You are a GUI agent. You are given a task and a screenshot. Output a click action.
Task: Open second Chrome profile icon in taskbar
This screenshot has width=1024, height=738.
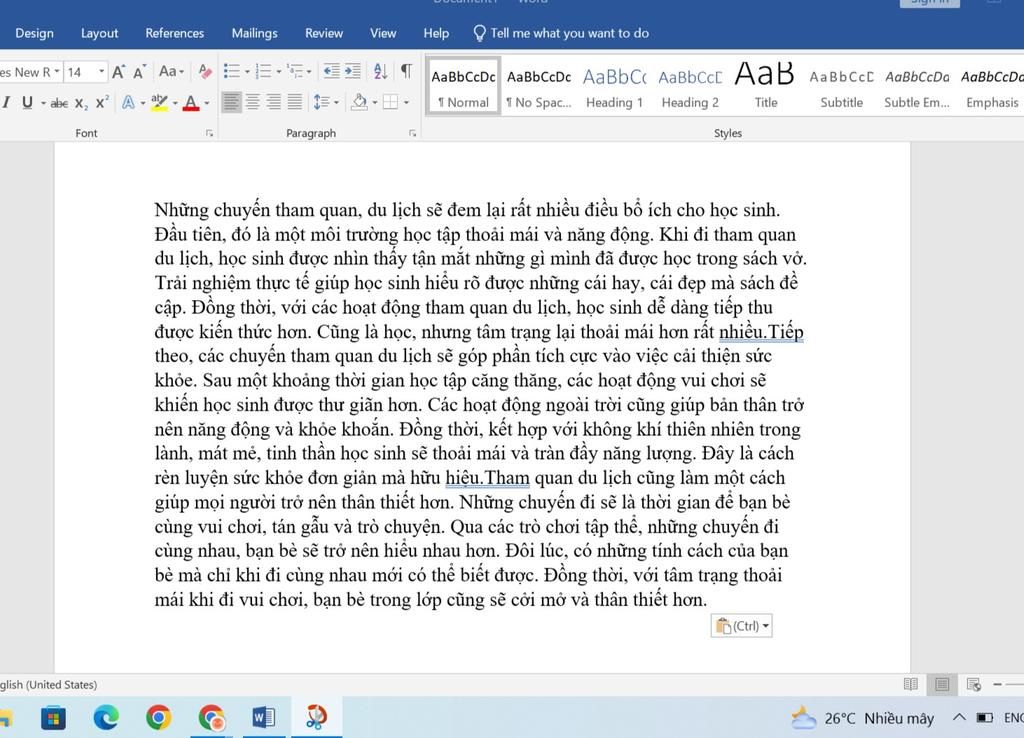coord(212,718)
